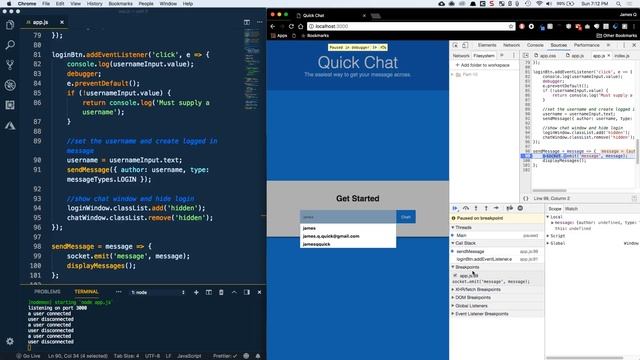Click Add folder to workspace
This screenshot has width=640, height=360.
482,65
